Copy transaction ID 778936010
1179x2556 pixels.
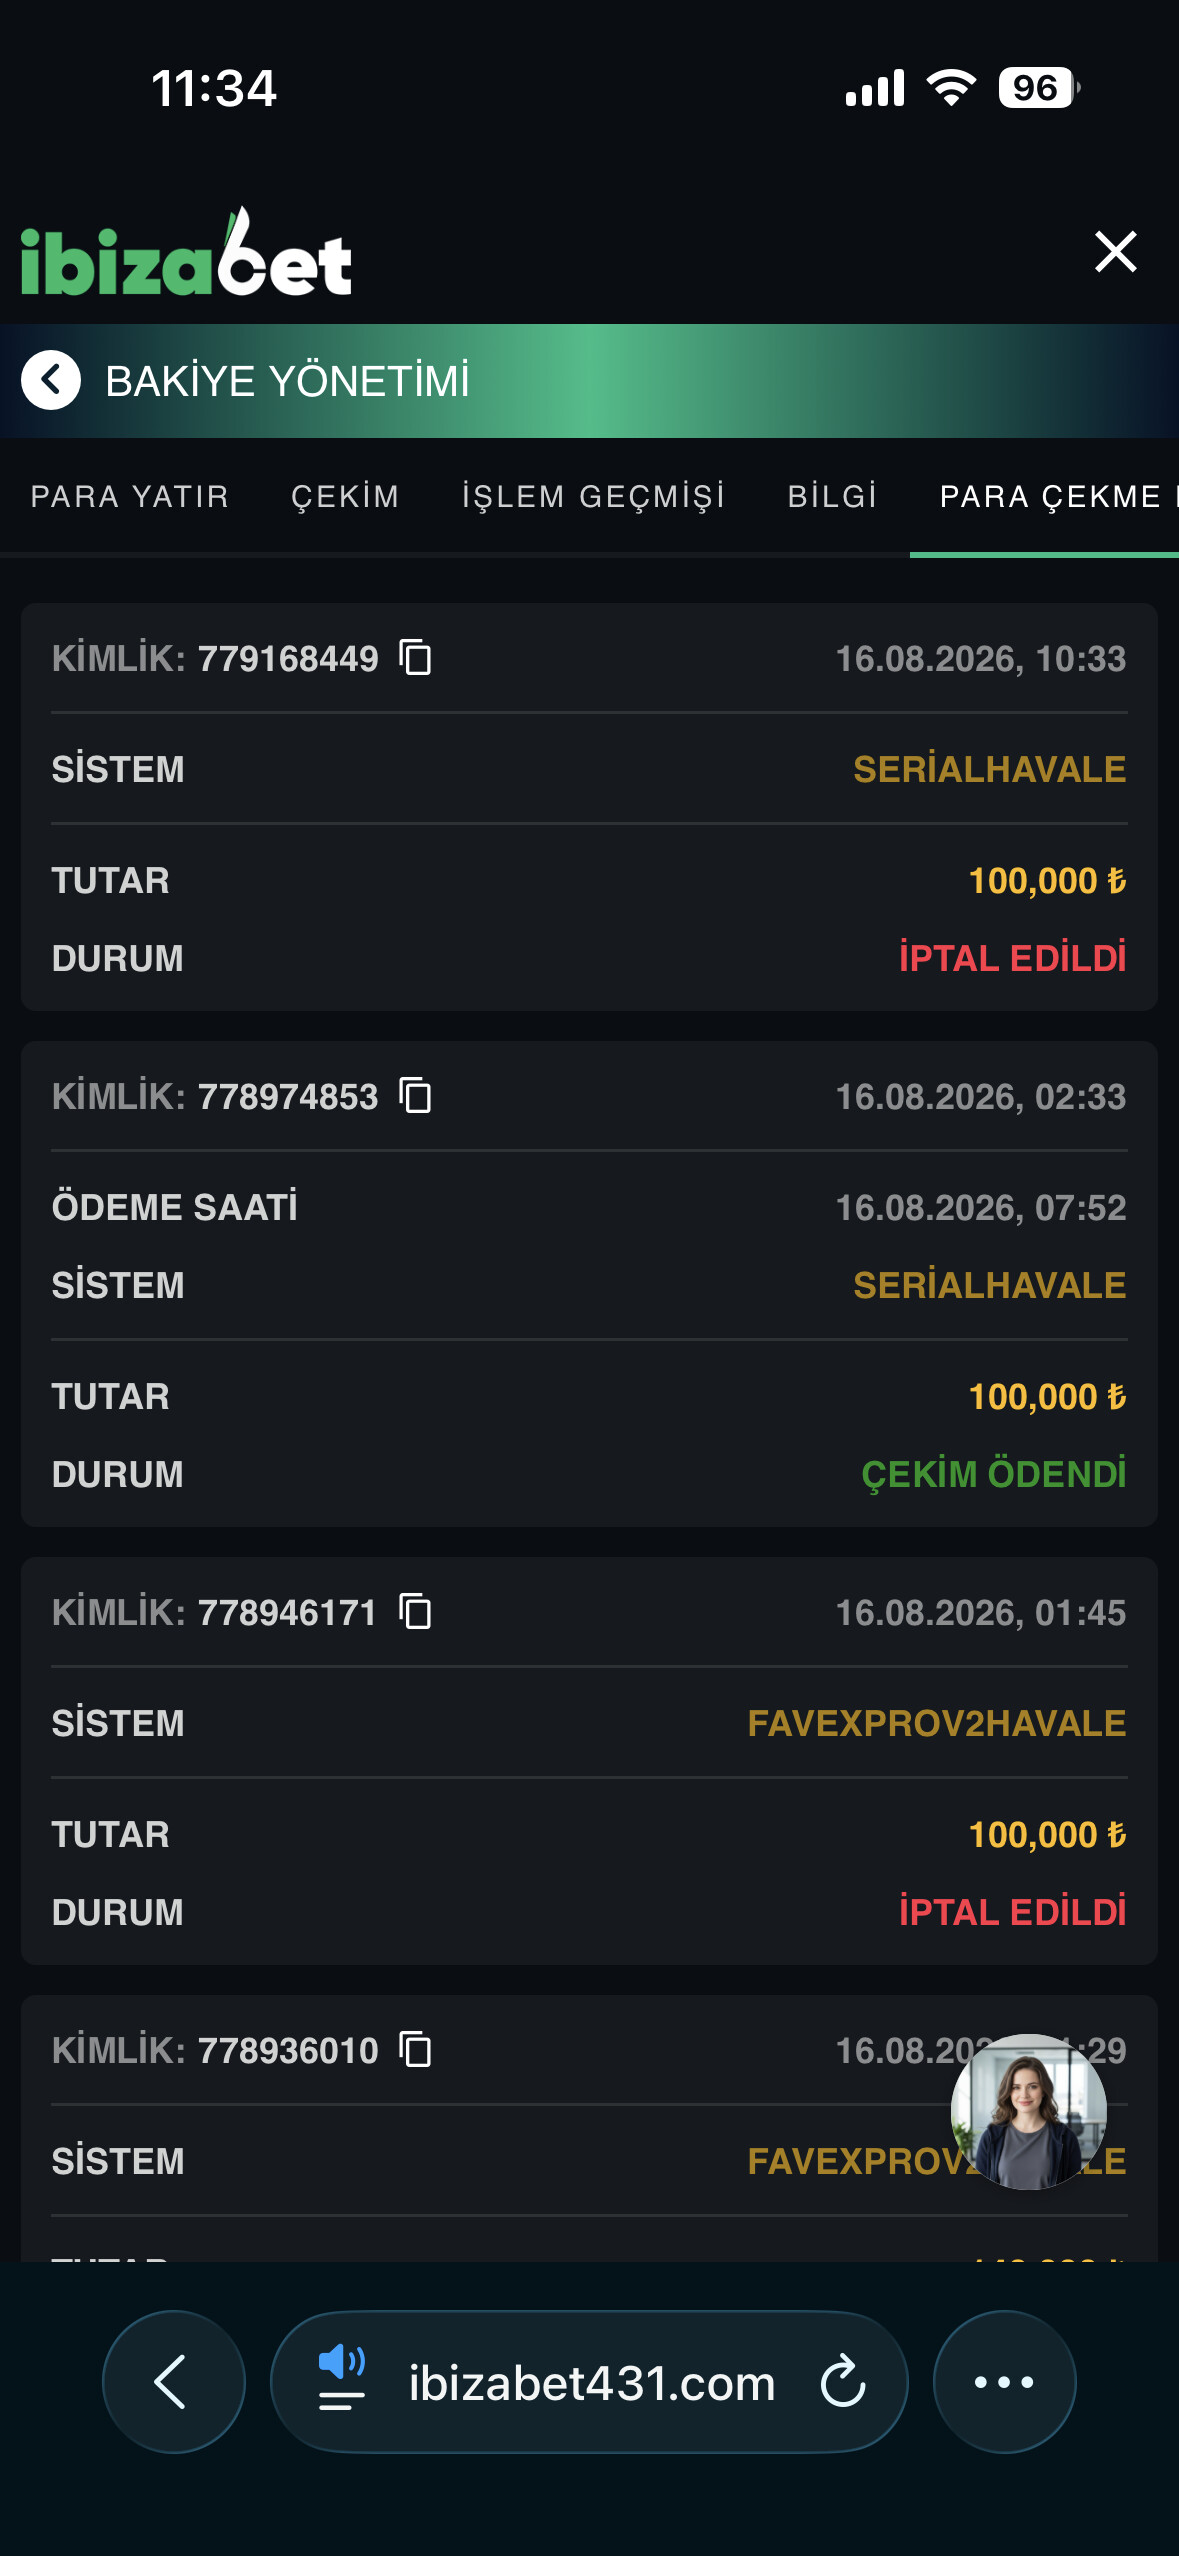(415, 2050)
